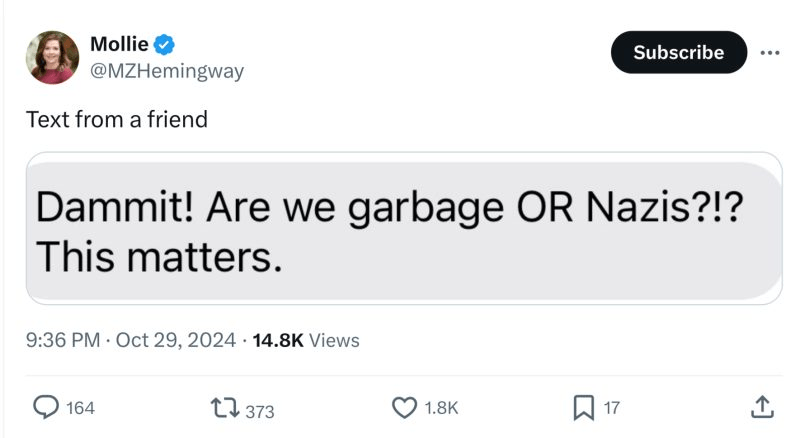This screenshot has height=438, width=800.
Task: Click the 373 reposts count
Action: 259,409
